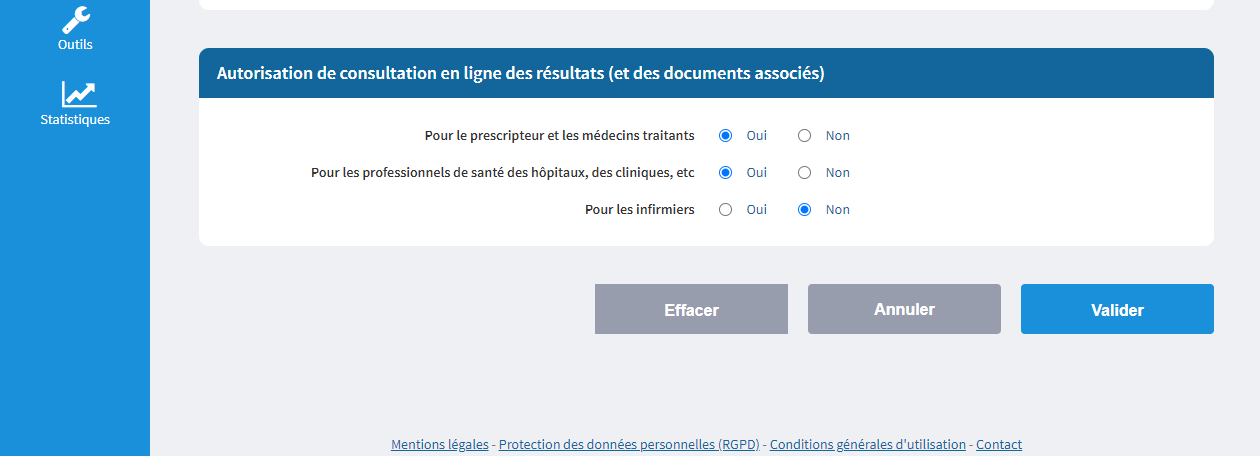Set Non for infirmiers access
Screen dimensions: 1260x456
pyautogui.click(x=805, y=210)
